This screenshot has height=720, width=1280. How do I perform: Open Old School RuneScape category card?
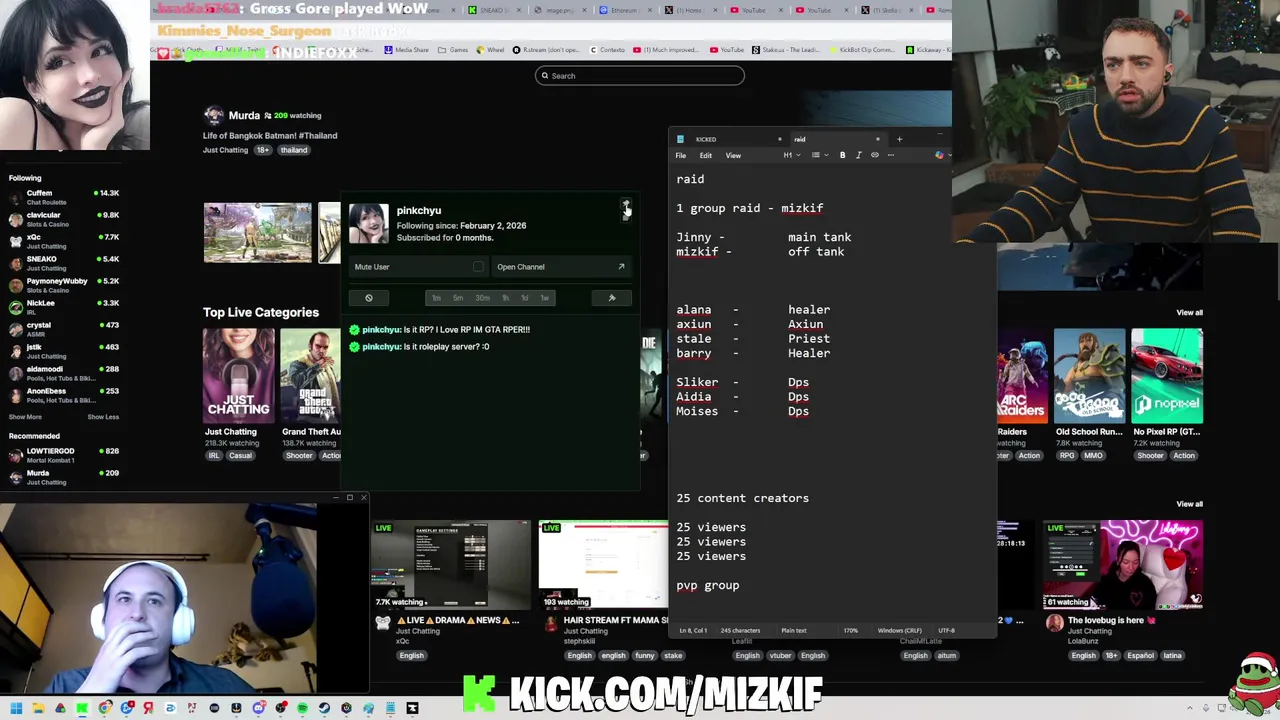[1089, 375]
